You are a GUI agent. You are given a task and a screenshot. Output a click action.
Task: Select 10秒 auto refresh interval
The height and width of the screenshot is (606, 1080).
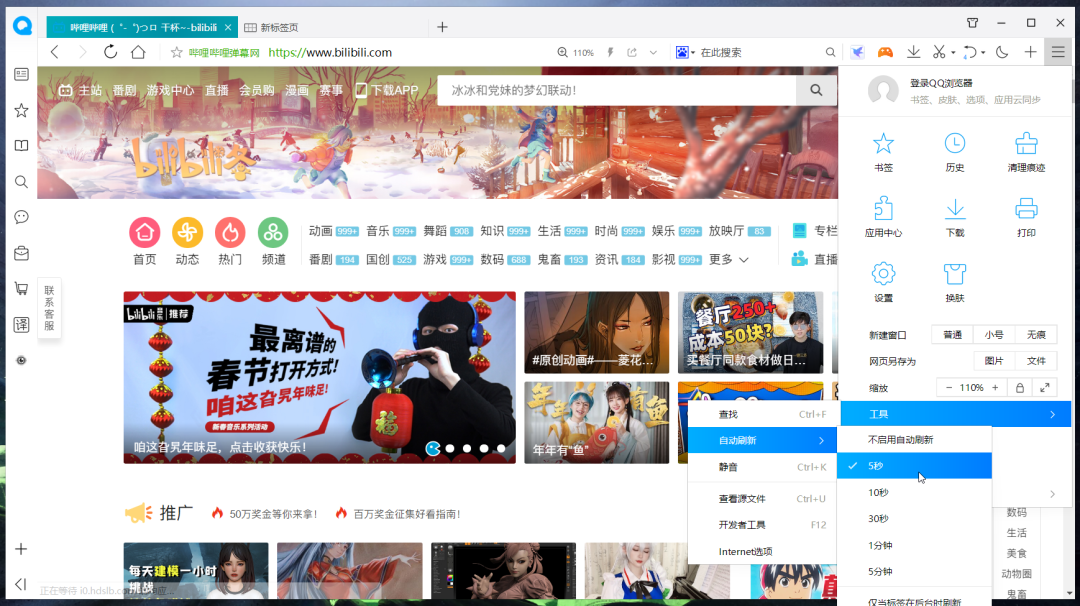pos(915,492)
